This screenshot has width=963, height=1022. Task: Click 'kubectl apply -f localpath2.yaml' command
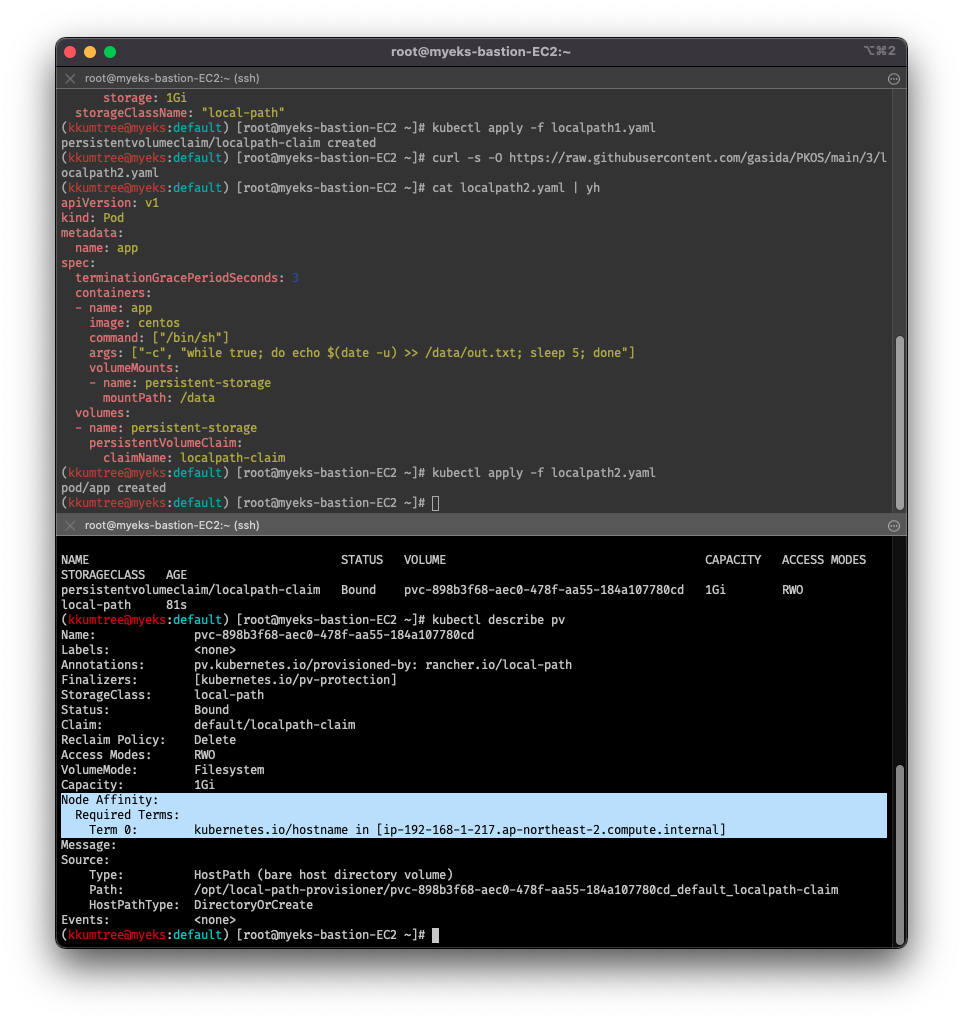(x=544, y=473)
